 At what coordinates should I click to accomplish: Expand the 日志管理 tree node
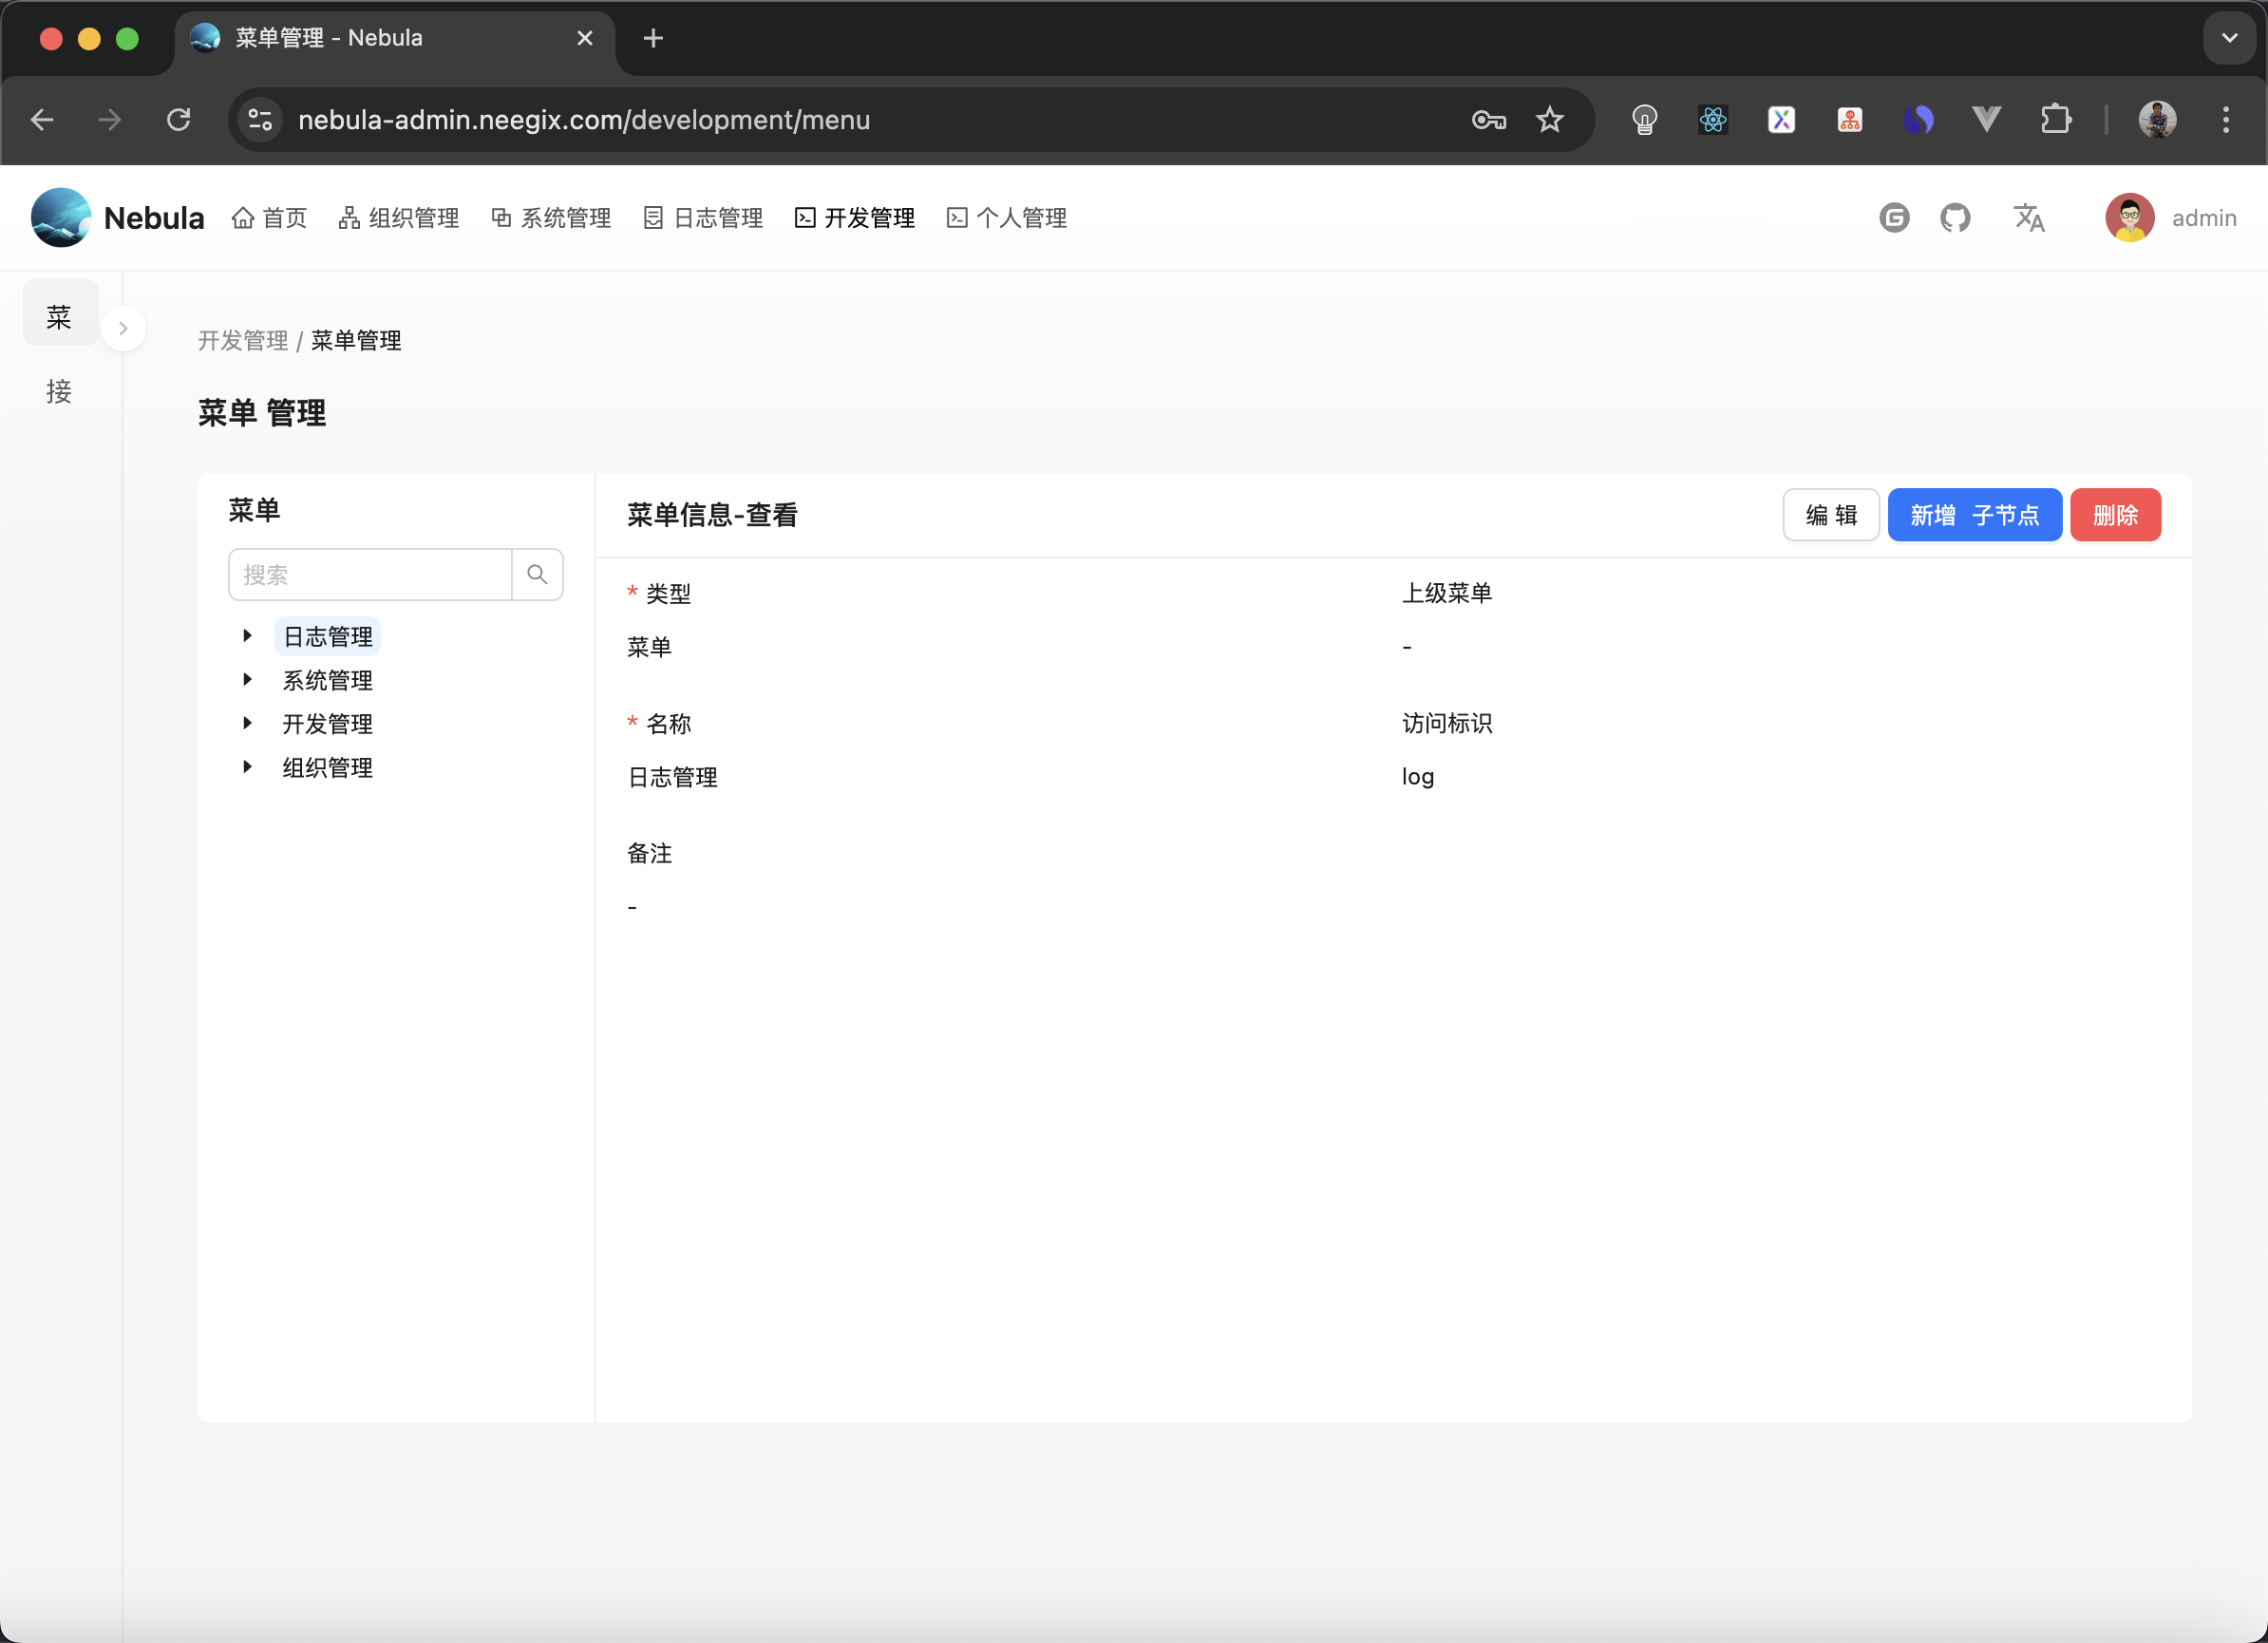pos(248,635)
